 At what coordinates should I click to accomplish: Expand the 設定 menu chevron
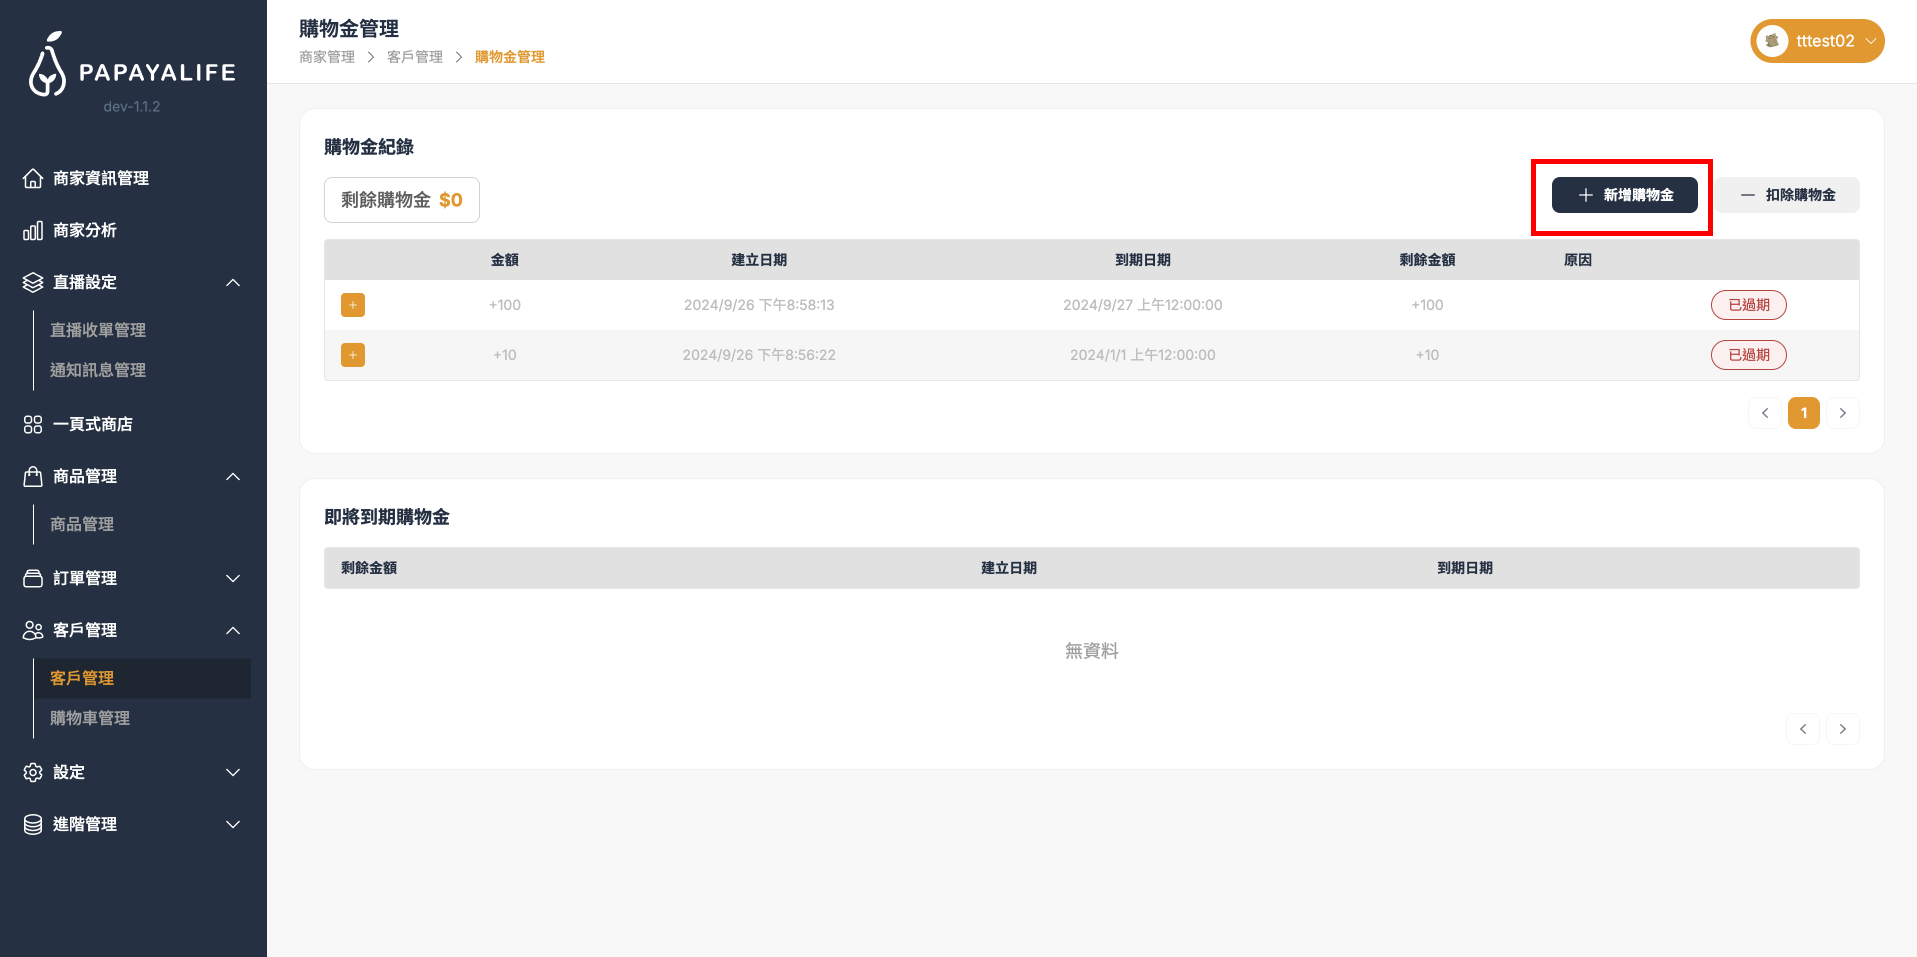tap(233, 773)
